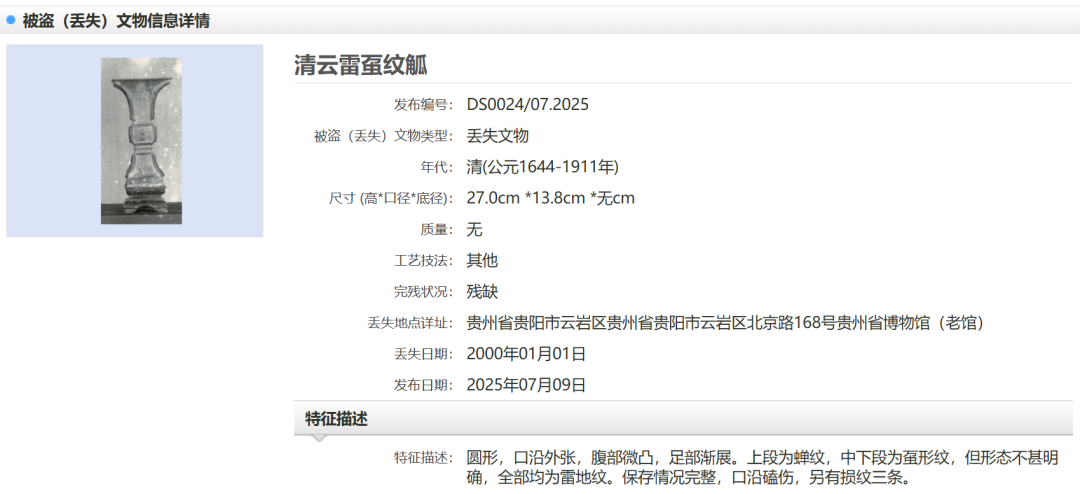Viewport: 1080px width, 494px height.
Task: Select the publish date 2025年07月09日
Action: [526, 385]
